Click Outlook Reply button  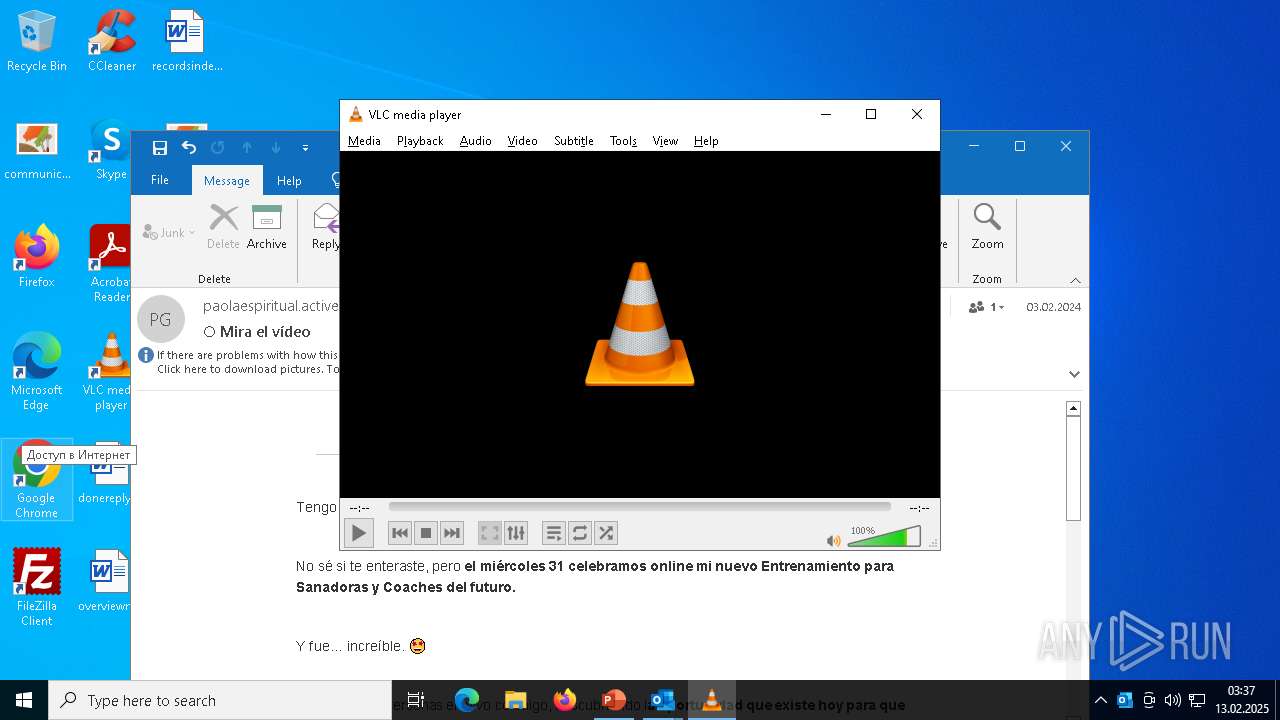(x=325, y=226)
